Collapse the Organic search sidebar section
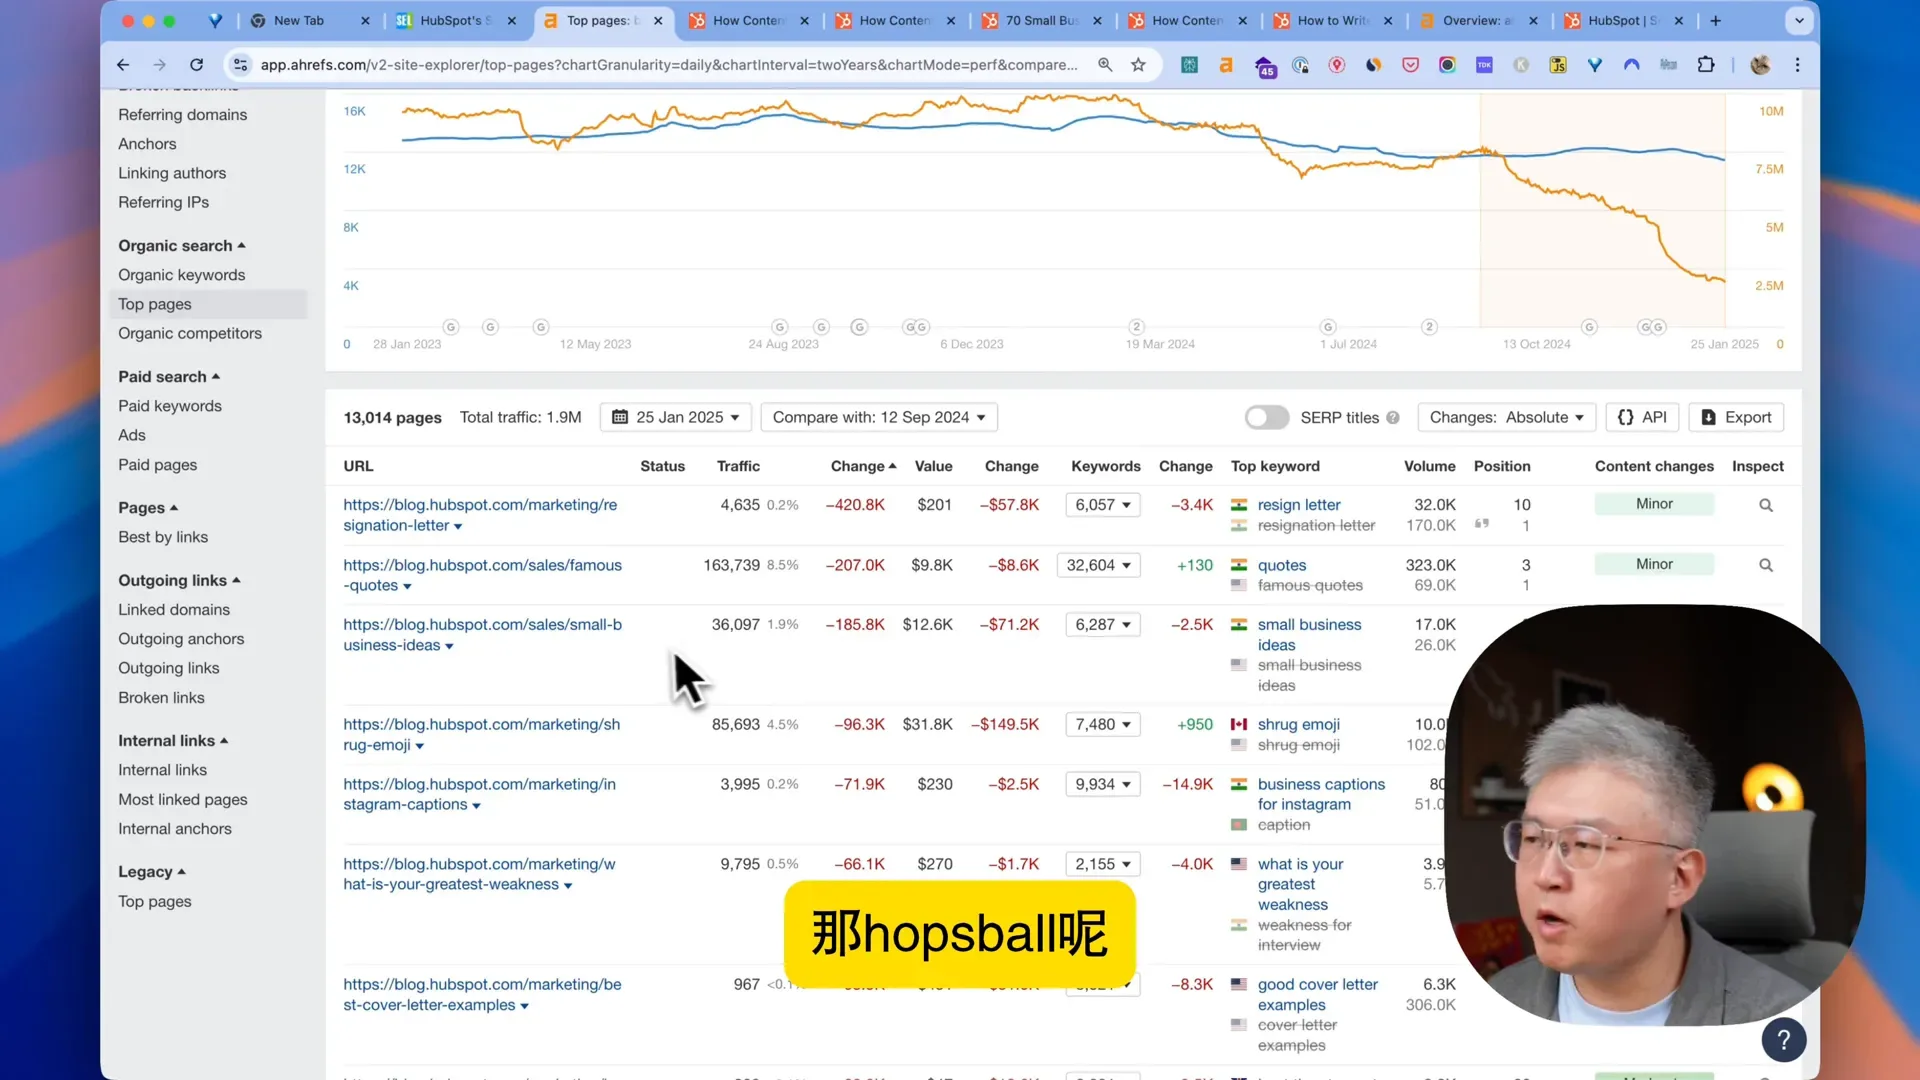The height and width of the screenshot is (1080, 1920). point(182,246)
